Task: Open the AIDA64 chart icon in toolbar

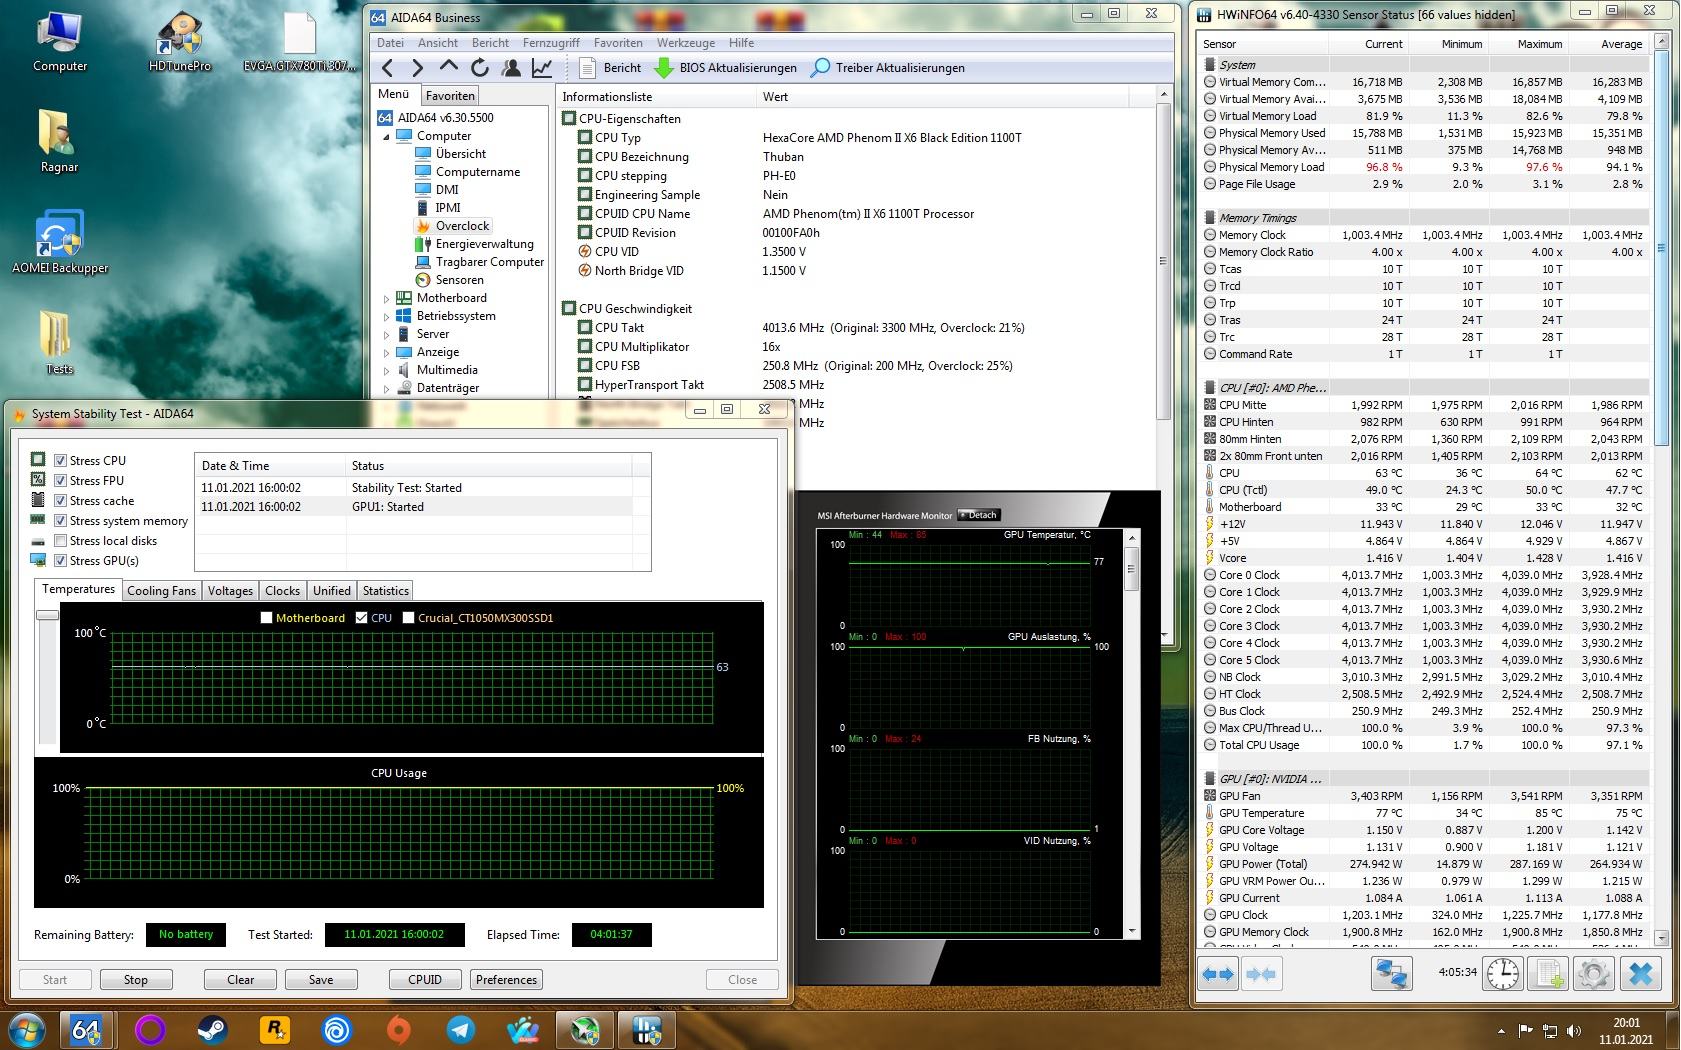Action: click(x=541, y=67)
